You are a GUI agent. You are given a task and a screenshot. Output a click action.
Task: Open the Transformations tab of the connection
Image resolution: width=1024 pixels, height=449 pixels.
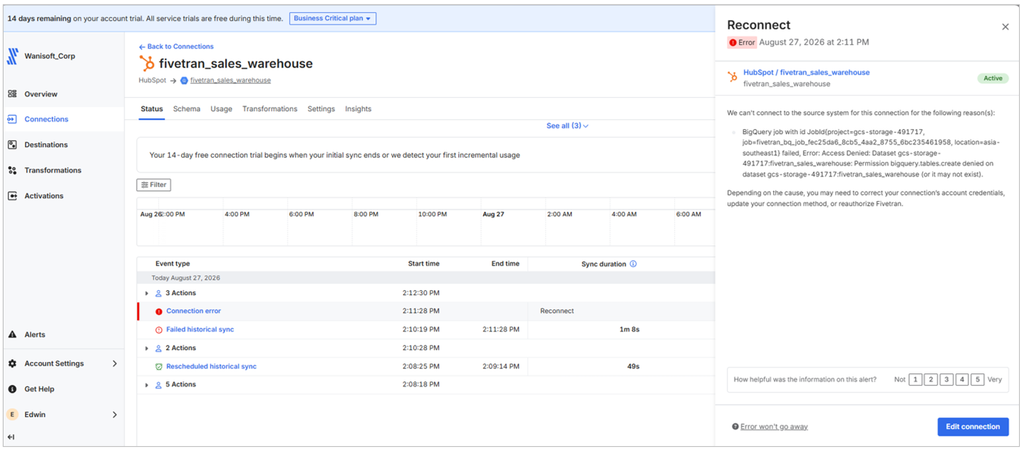click(x=270, y=109)
